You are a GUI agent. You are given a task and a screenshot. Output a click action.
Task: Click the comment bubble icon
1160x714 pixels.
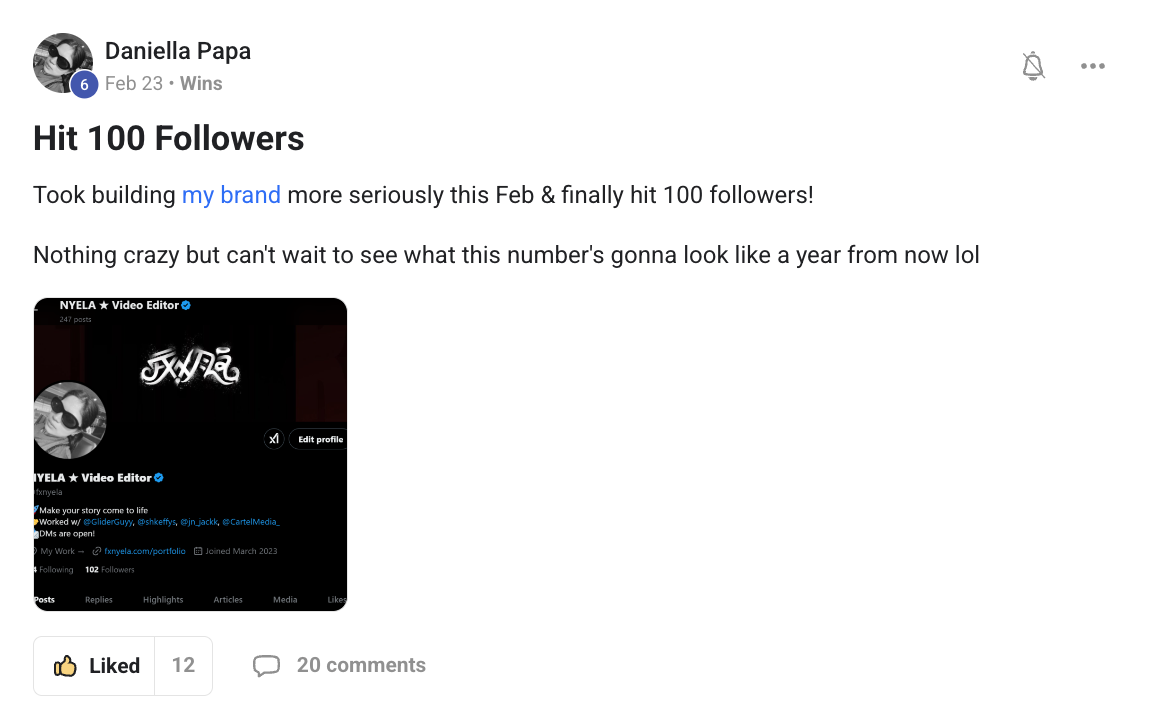tap(266, 666)
